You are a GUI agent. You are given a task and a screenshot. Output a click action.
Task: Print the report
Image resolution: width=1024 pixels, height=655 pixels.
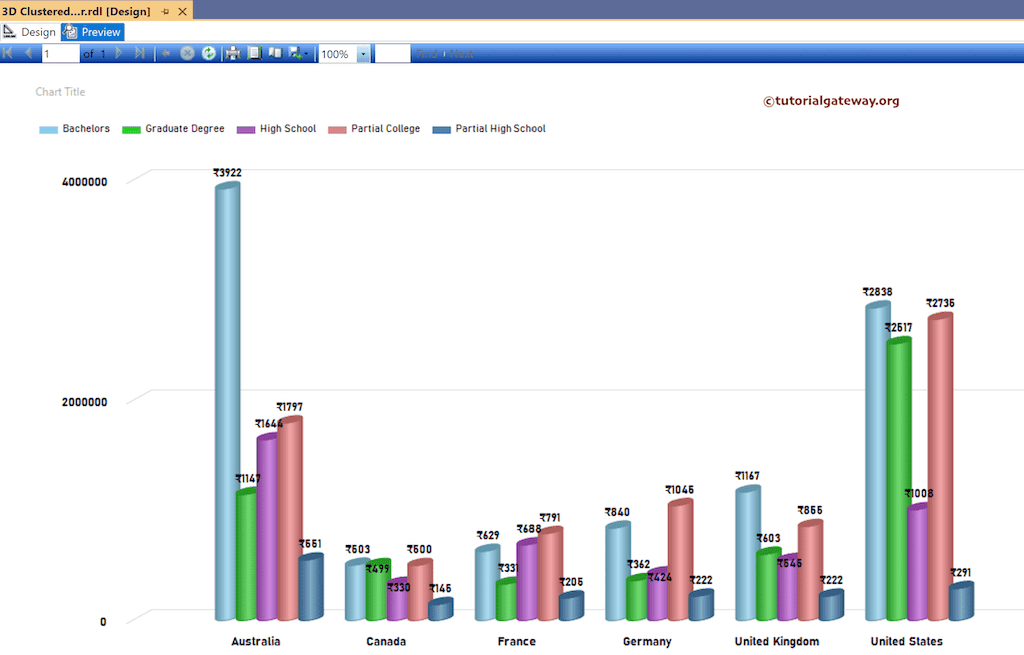pyautogui.click(x=231, y=53)
